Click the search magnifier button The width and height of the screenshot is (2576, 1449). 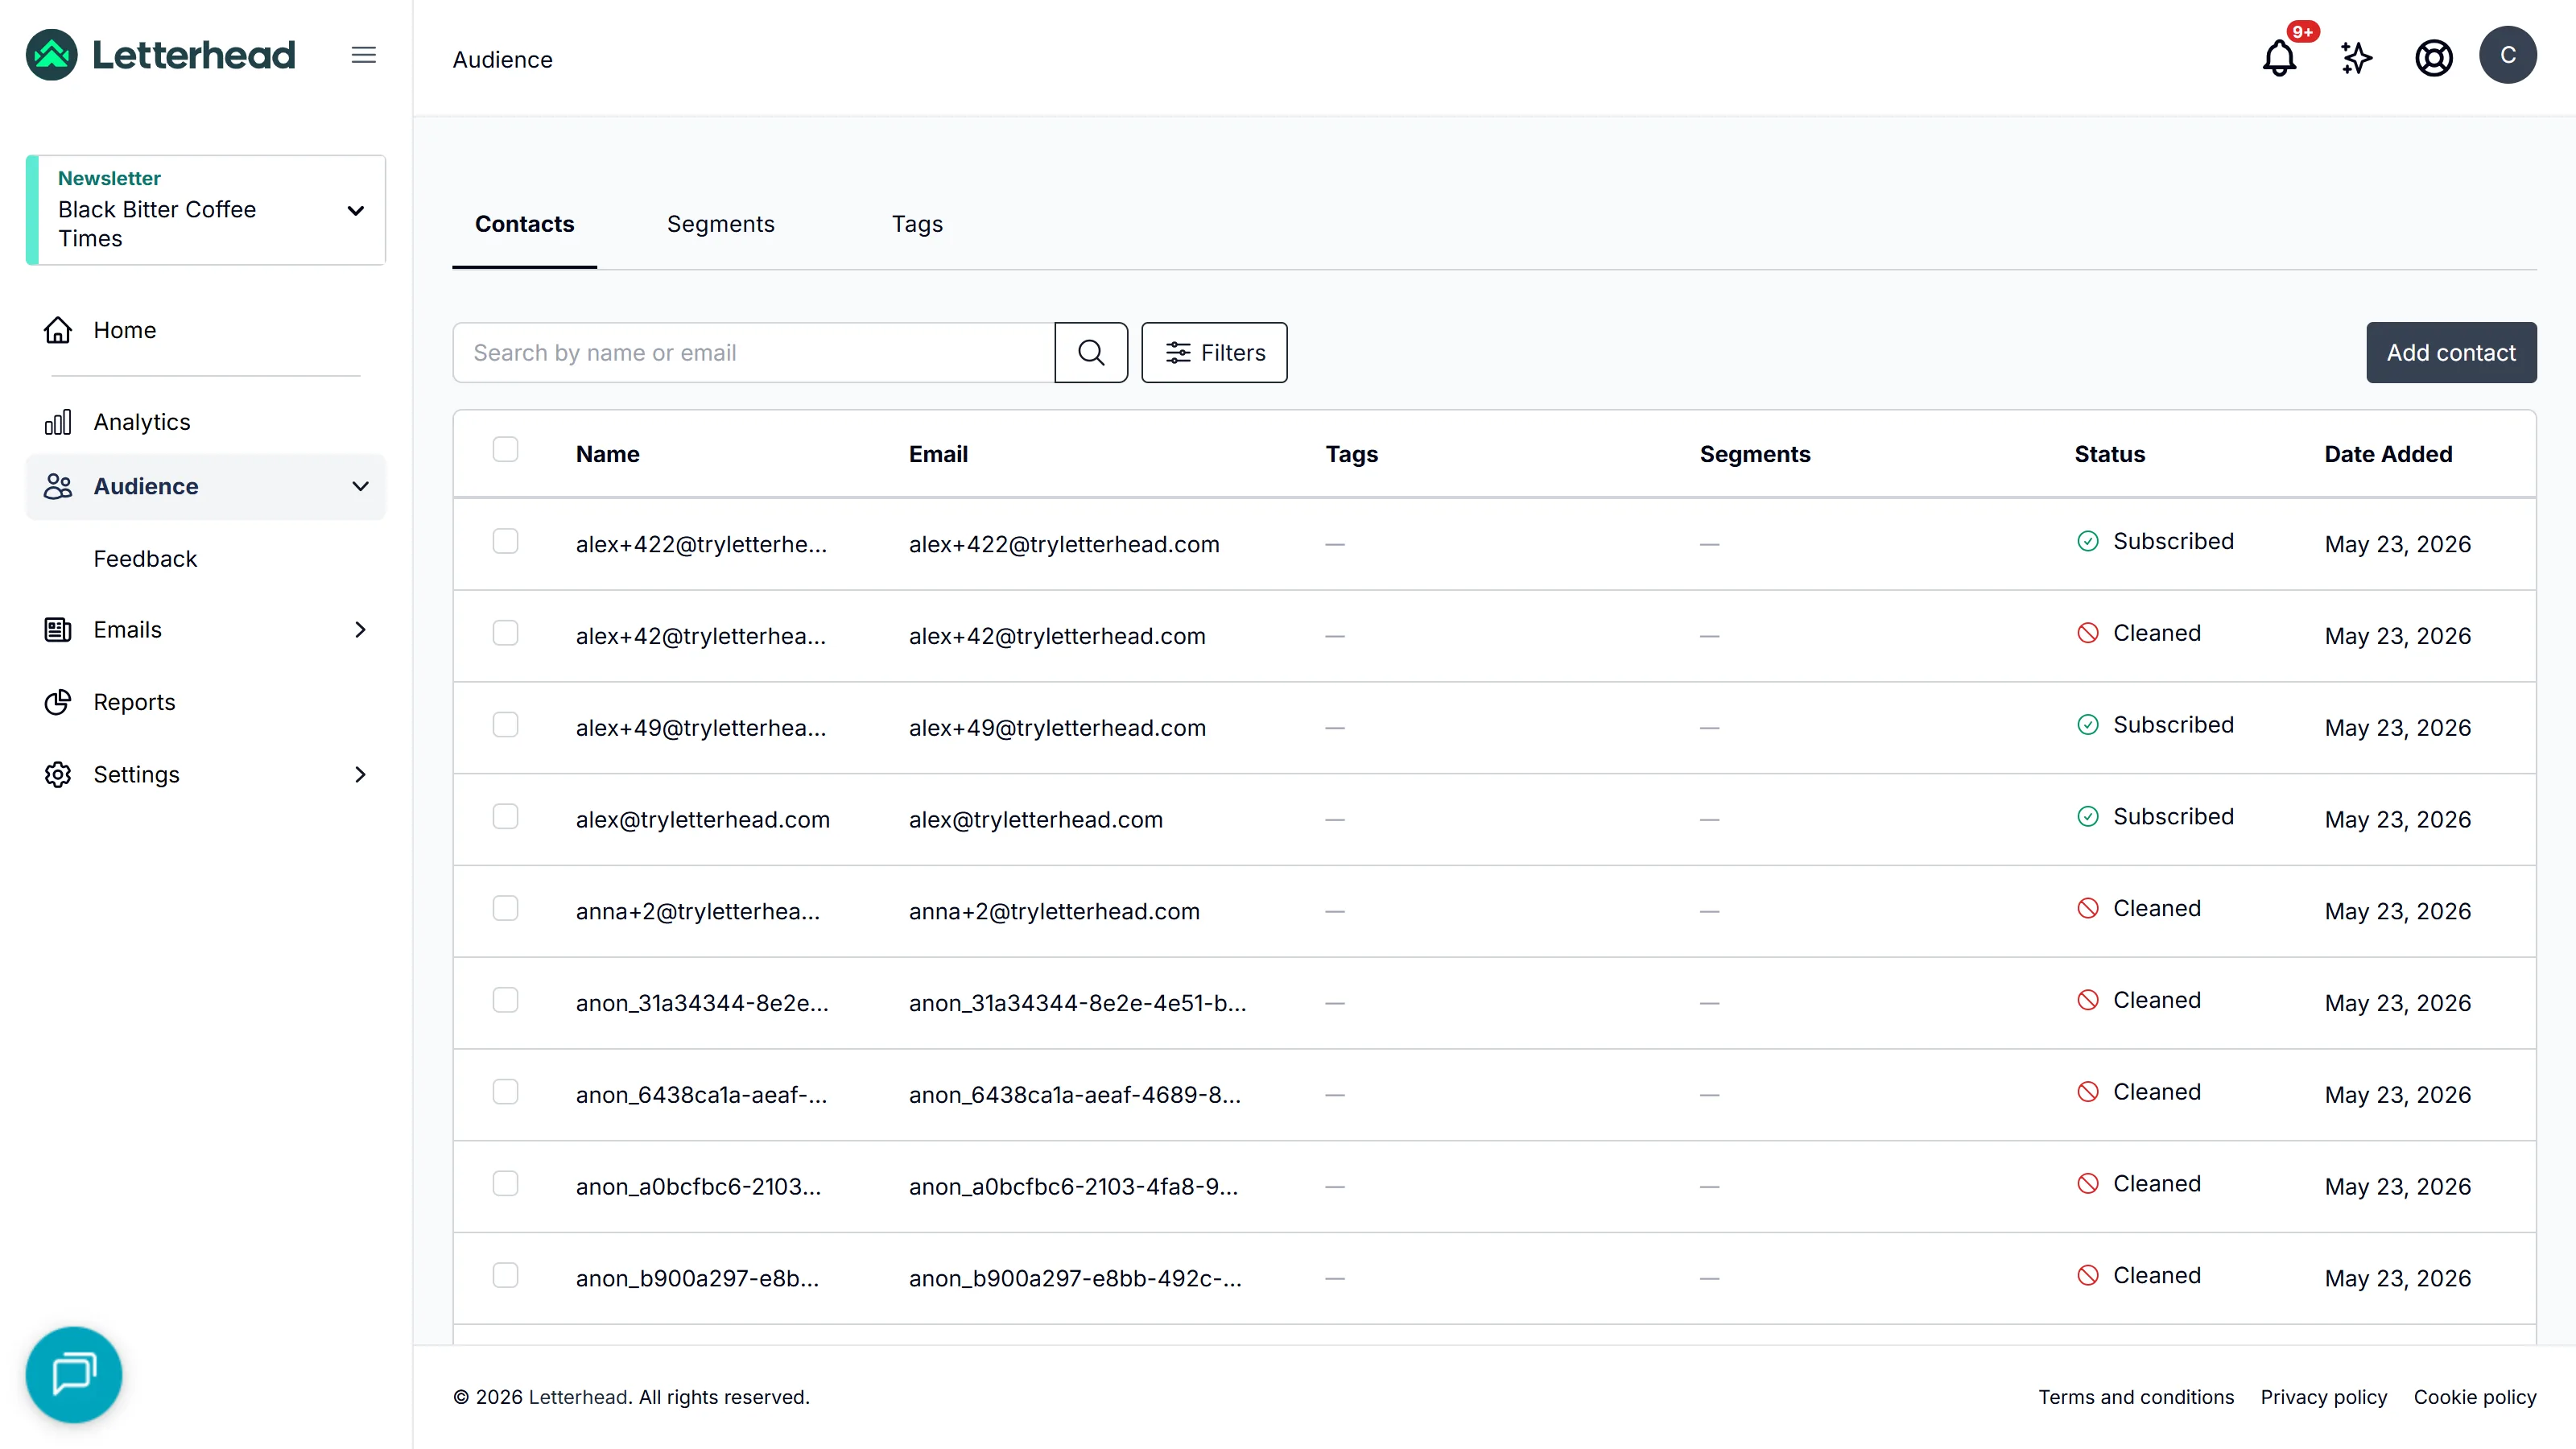click(x=1091, y=352)
